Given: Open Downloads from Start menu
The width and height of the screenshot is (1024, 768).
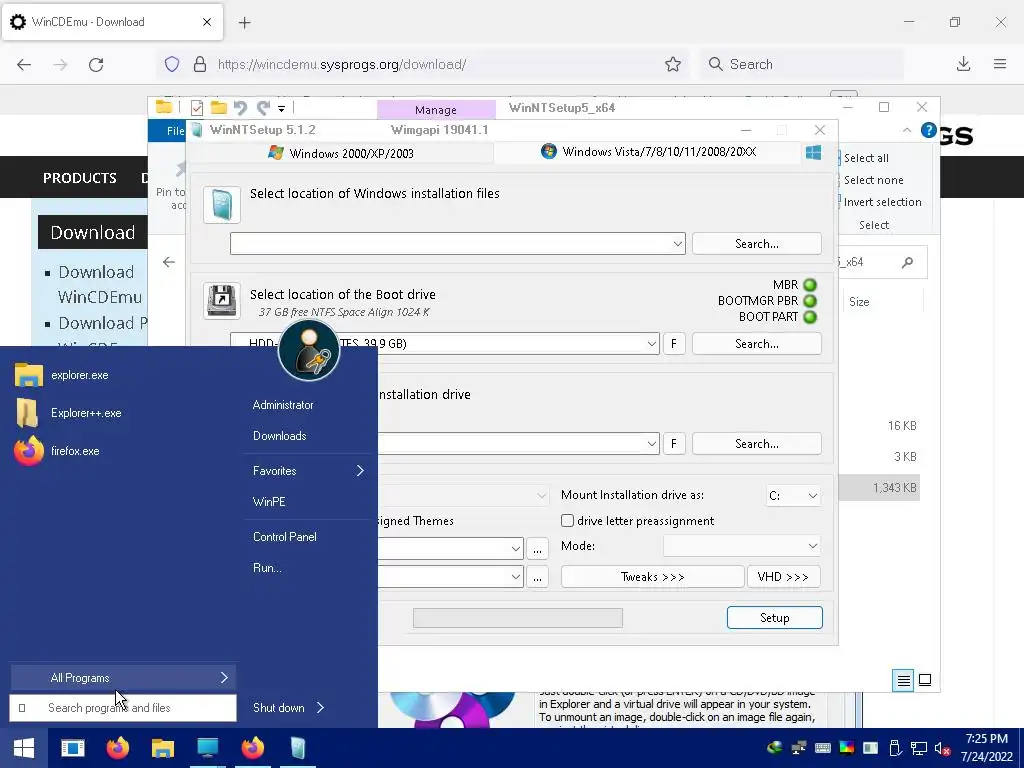Looking at the screenshot, I should tap(280, 436).
